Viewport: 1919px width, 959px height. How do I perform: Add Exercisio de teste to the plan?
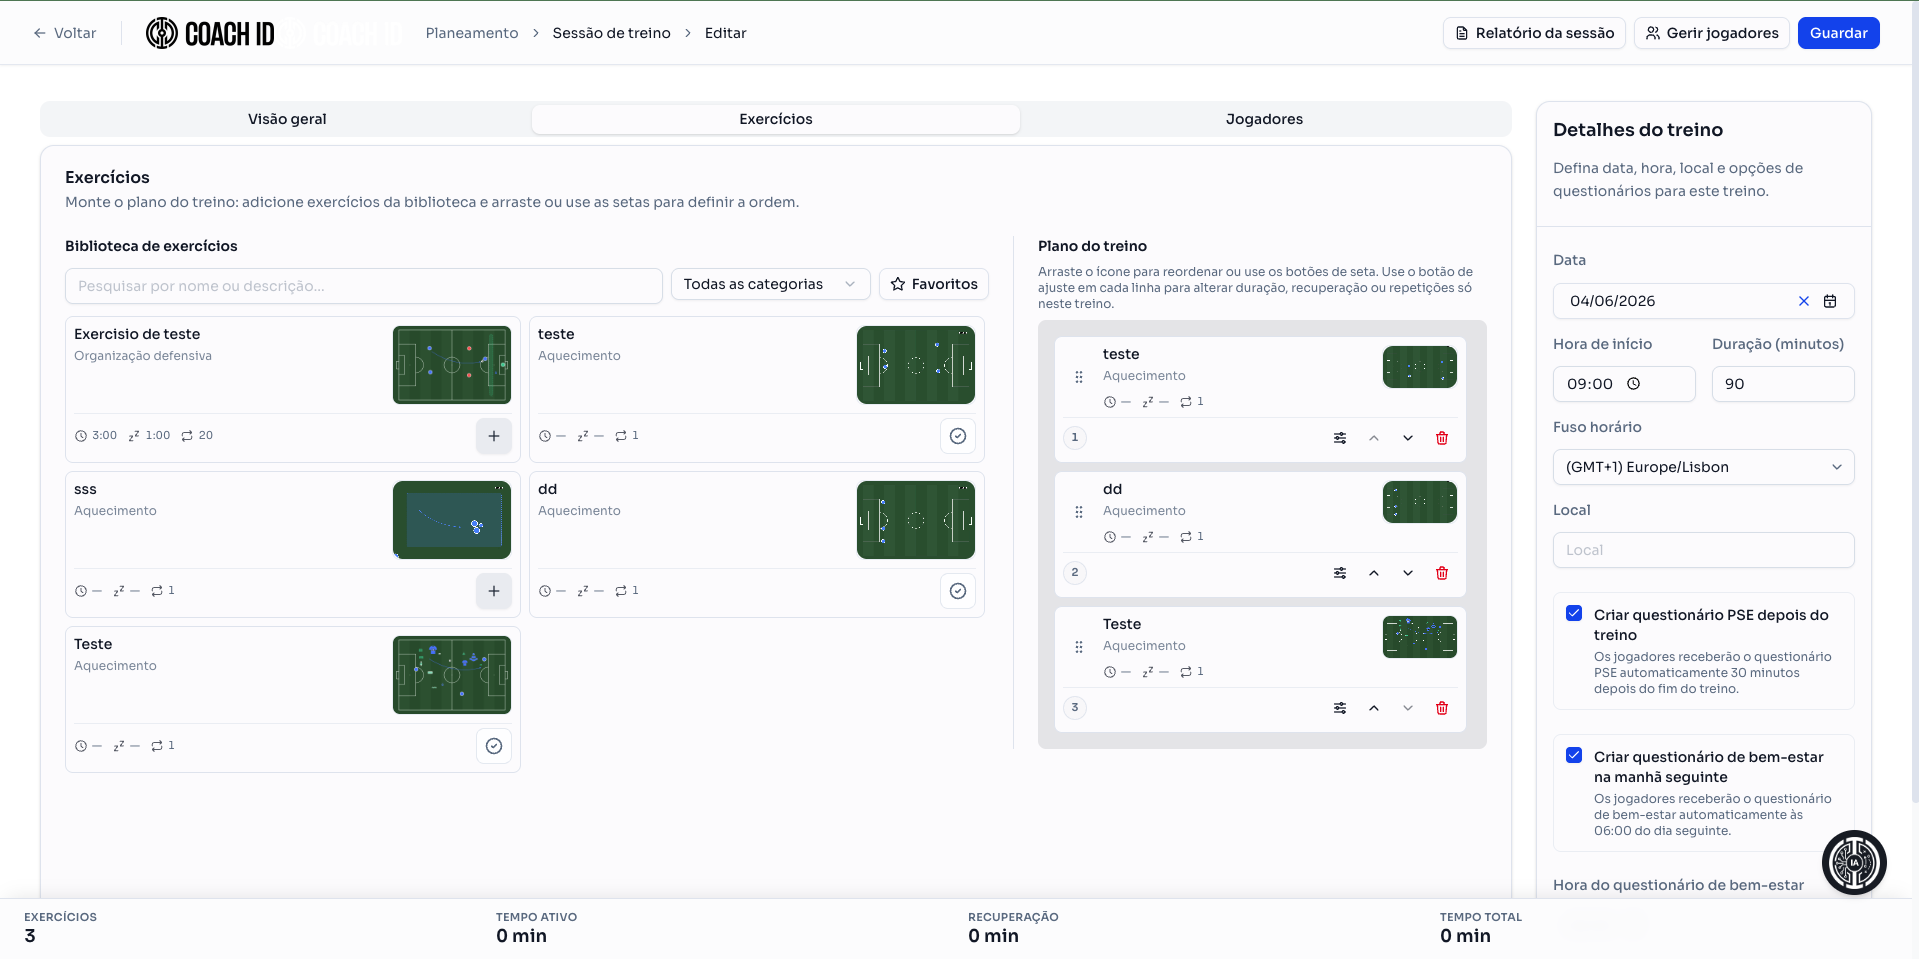494,436
